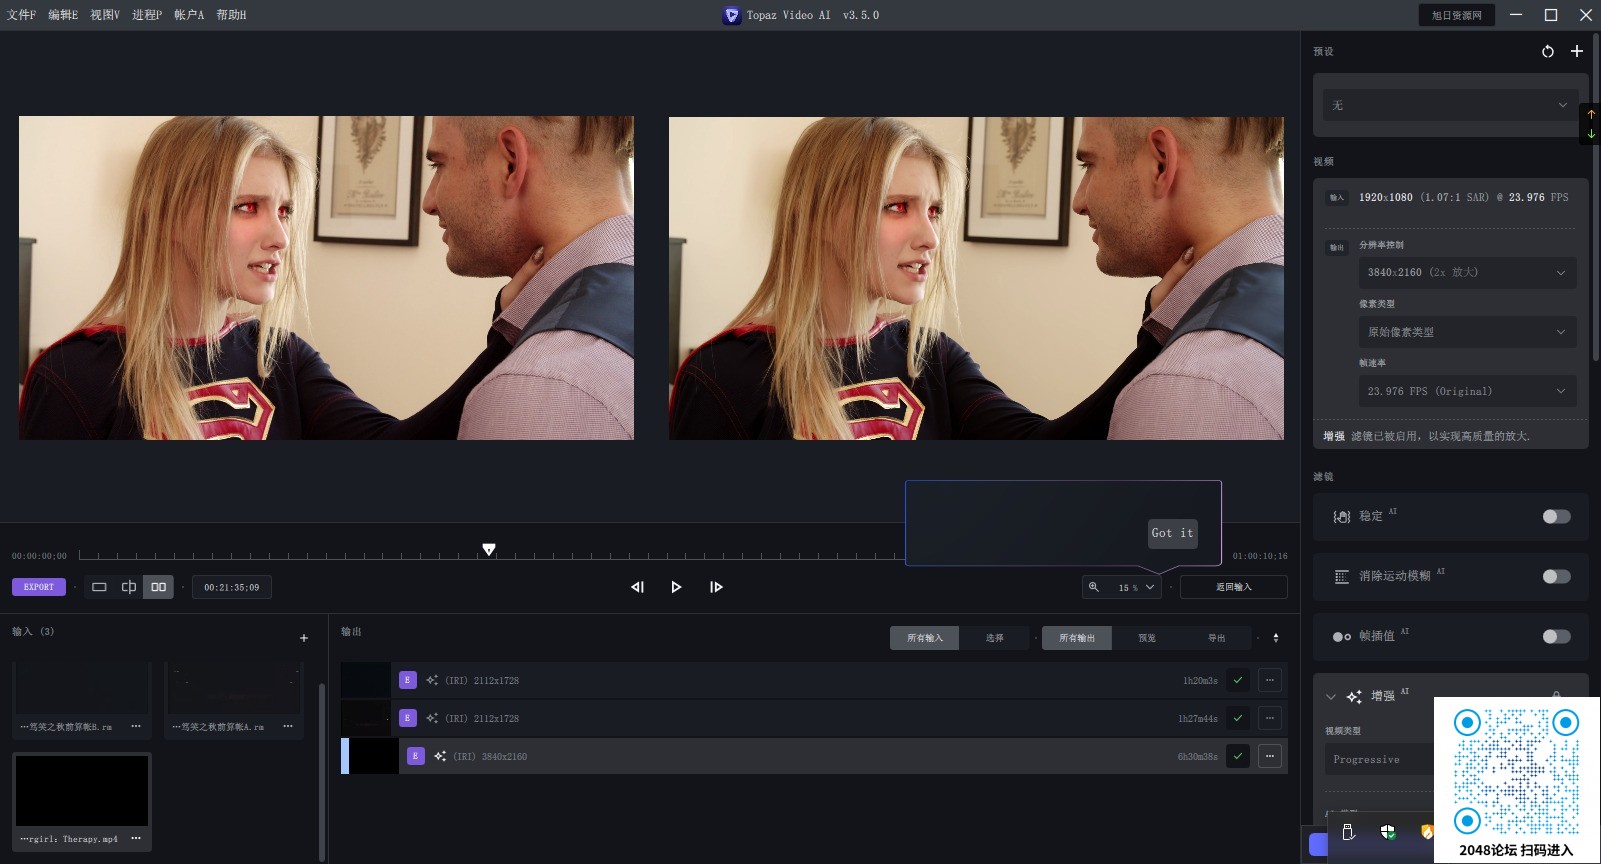This screenshot has width=1601, height=864.
Task: Open options for 算帐A.rm input
Action: tap(288, 726)
